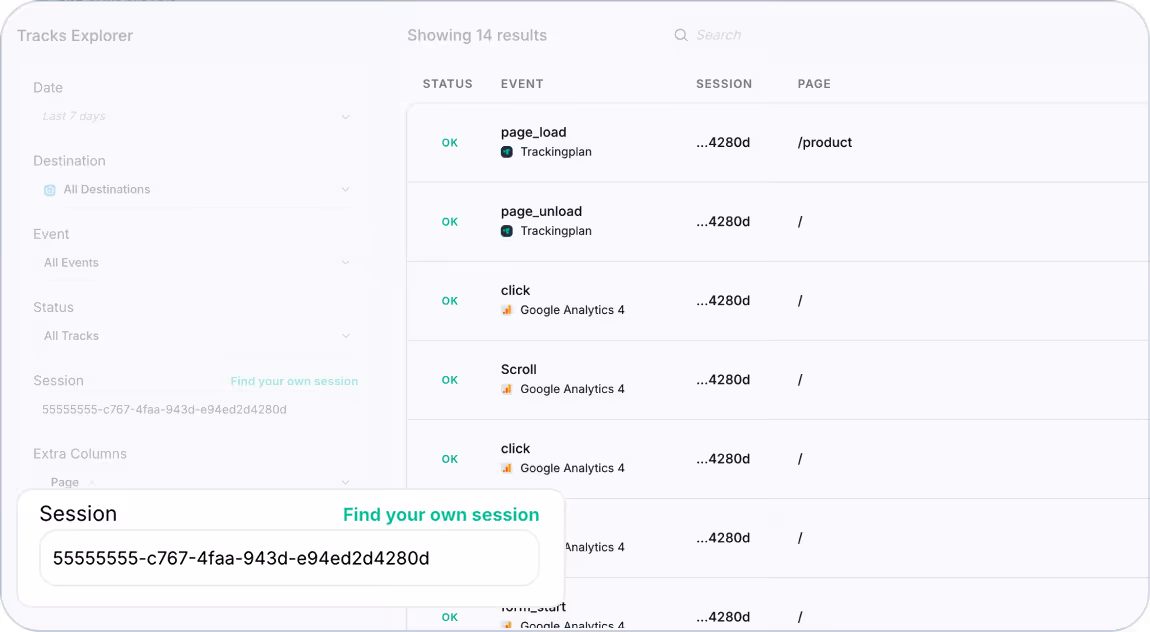Viewport: 1150px width, 632px height.
Task: Open the page_load event row
Action: (x=778, y=142)
